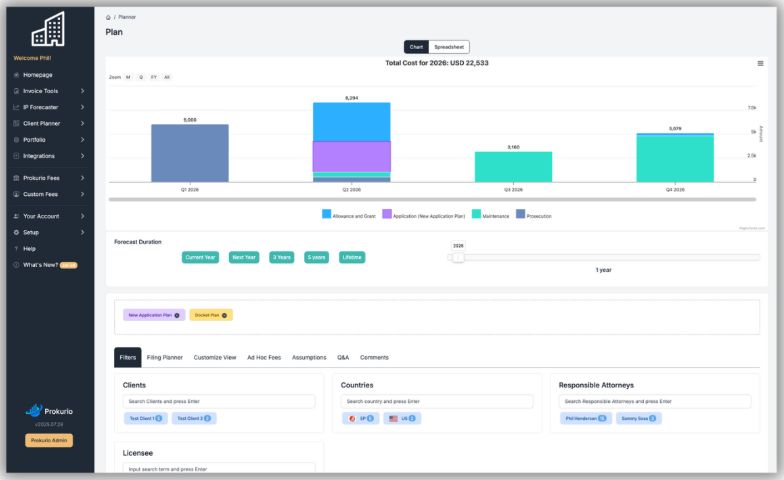Expand the Your Account menu

82,216
